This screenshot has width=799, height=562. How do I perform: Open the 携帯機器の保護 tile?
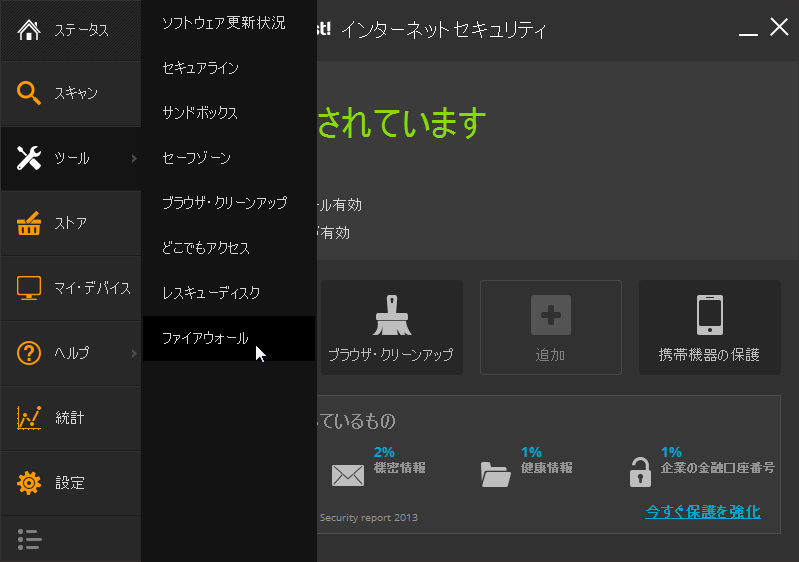(709, 328)
